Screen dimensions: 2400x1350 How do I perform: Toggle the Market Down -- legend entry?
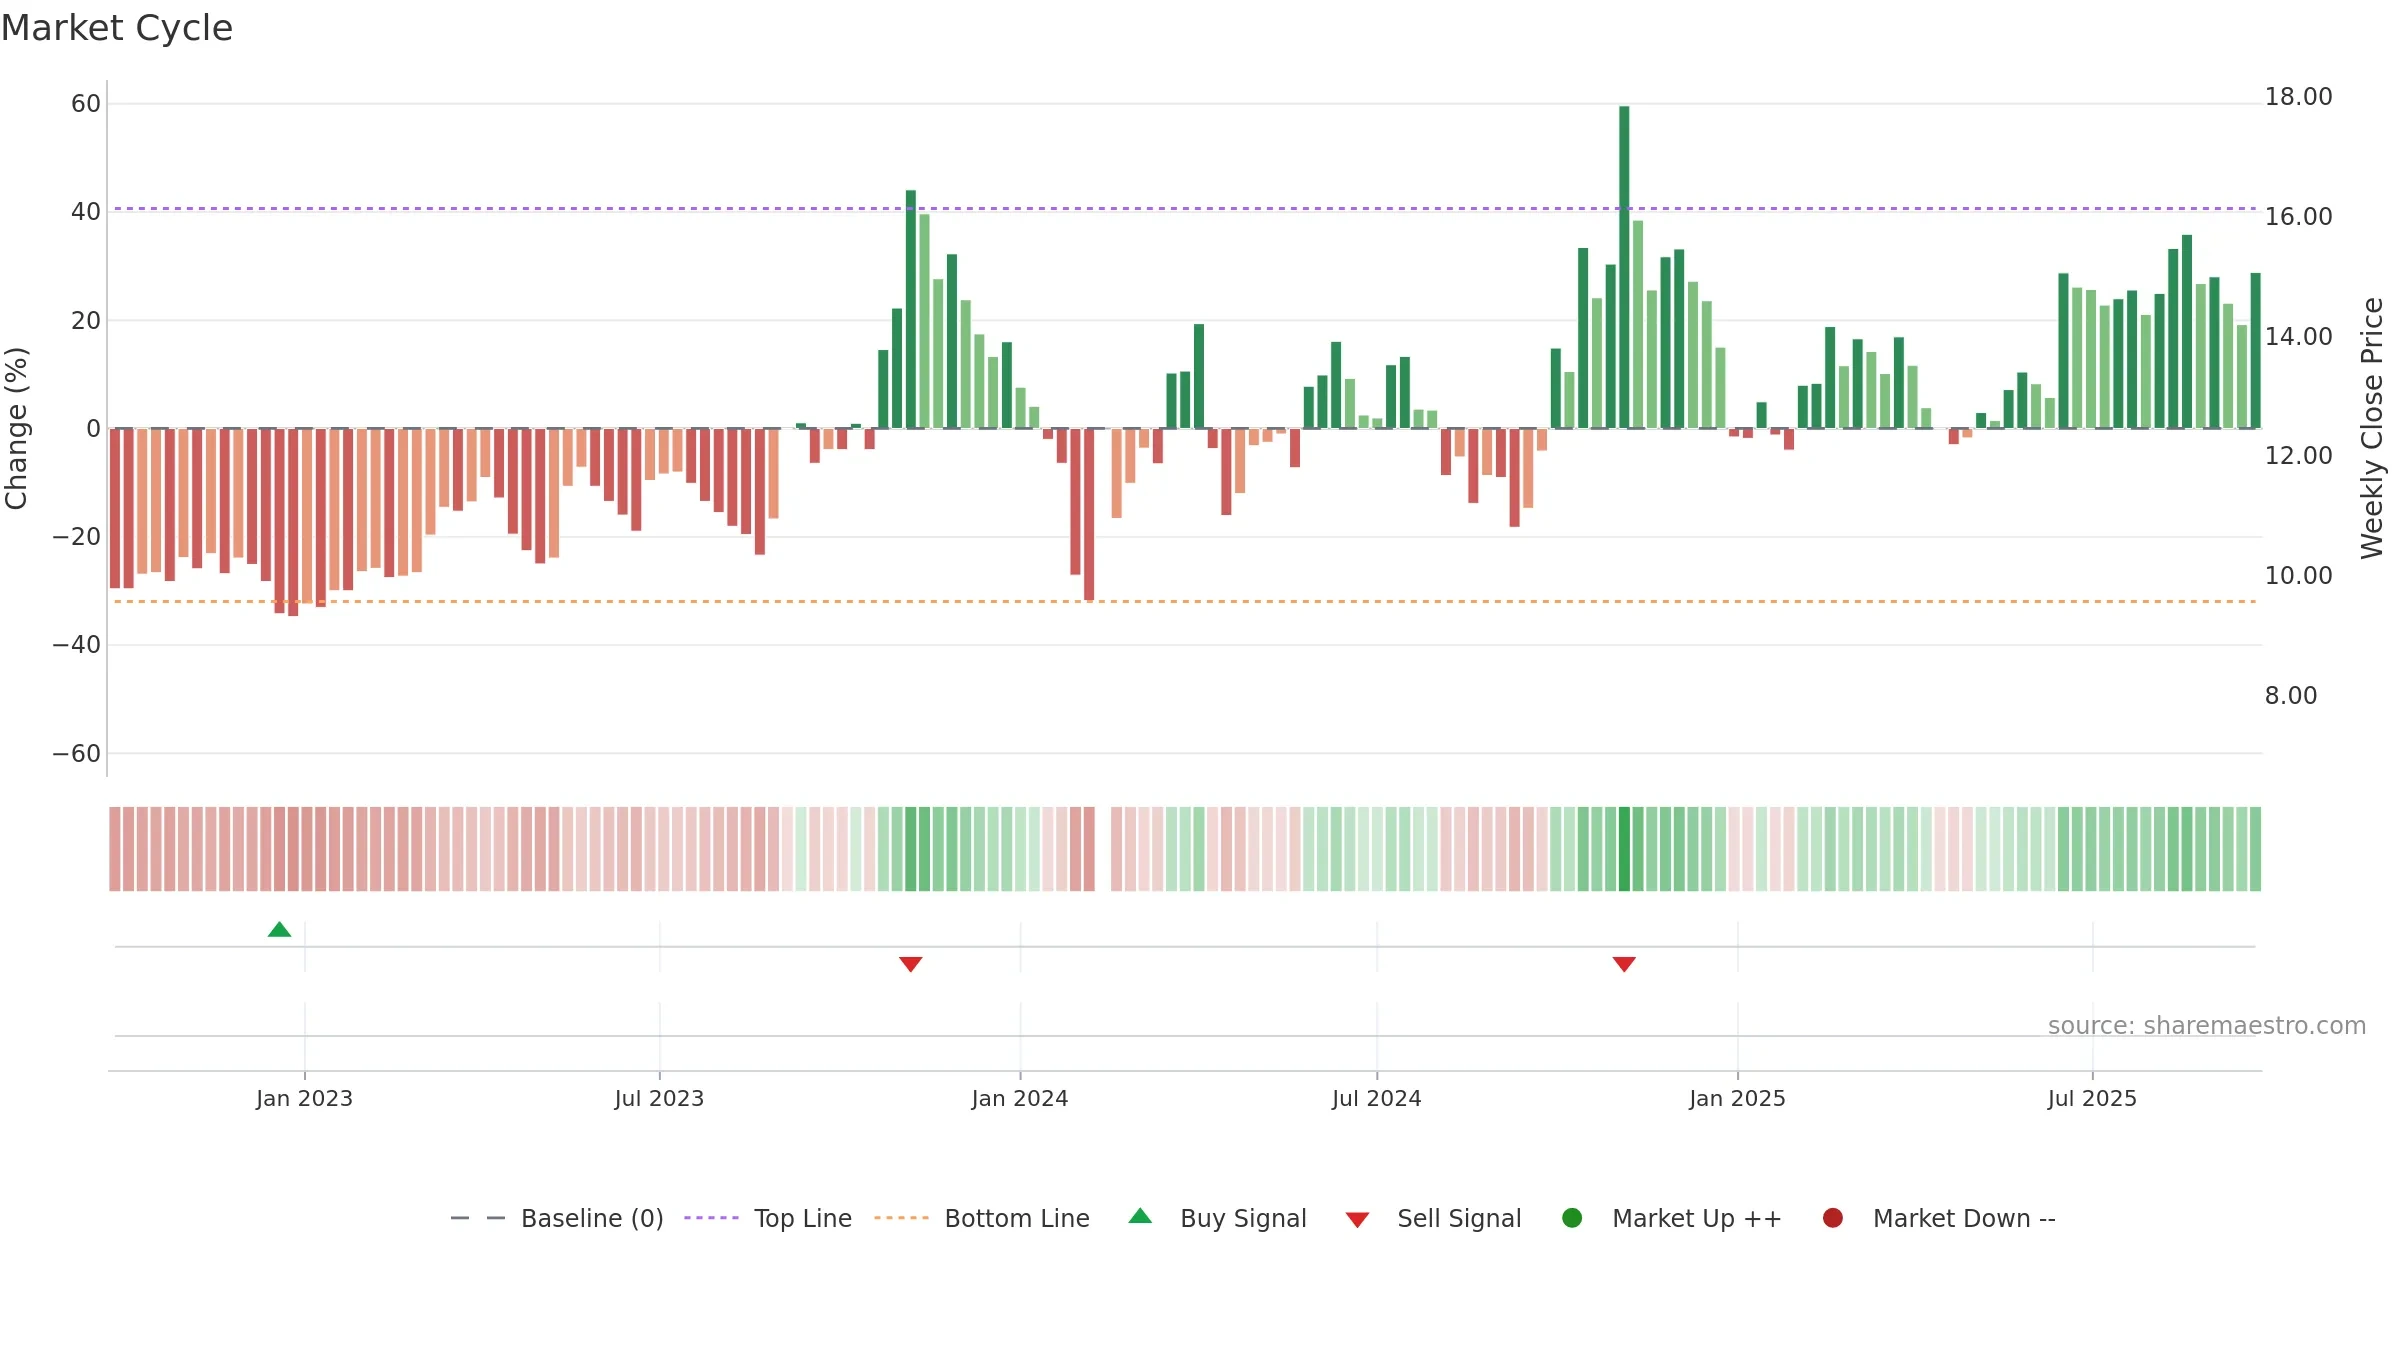(1938, 1218)
